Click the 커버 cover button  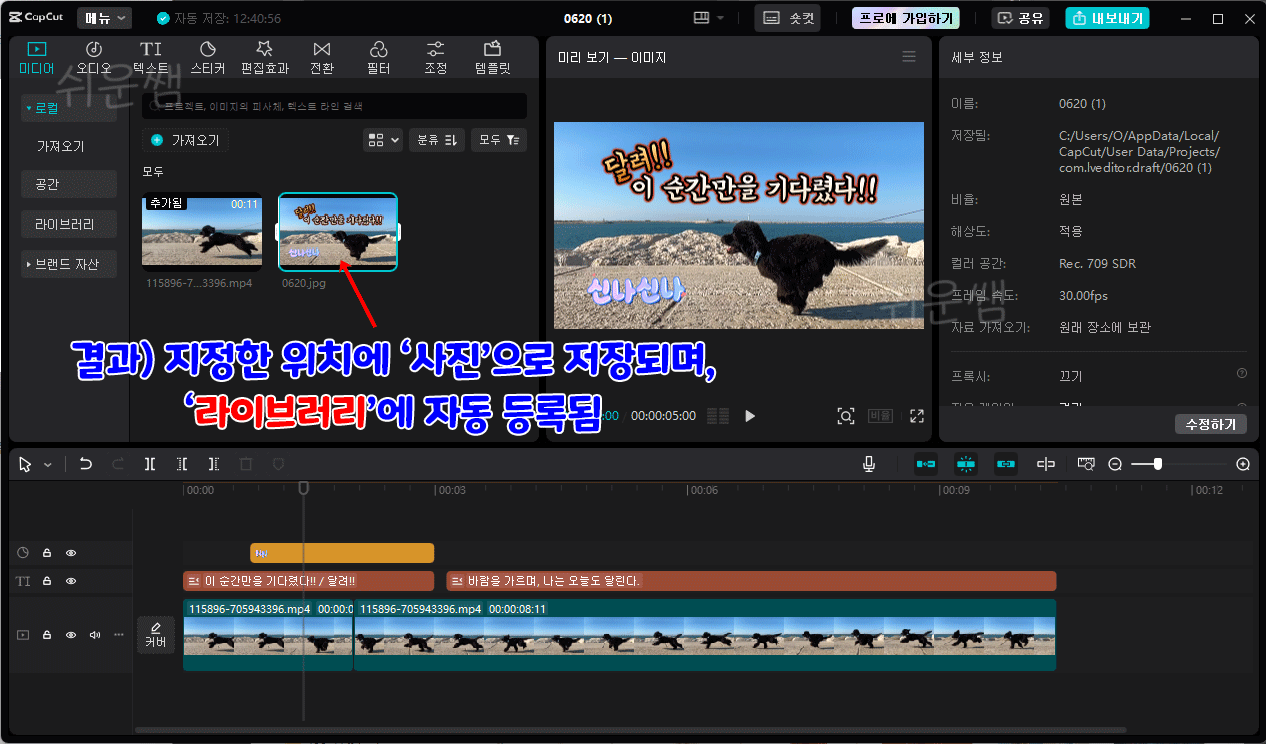[x=156, y=635]
